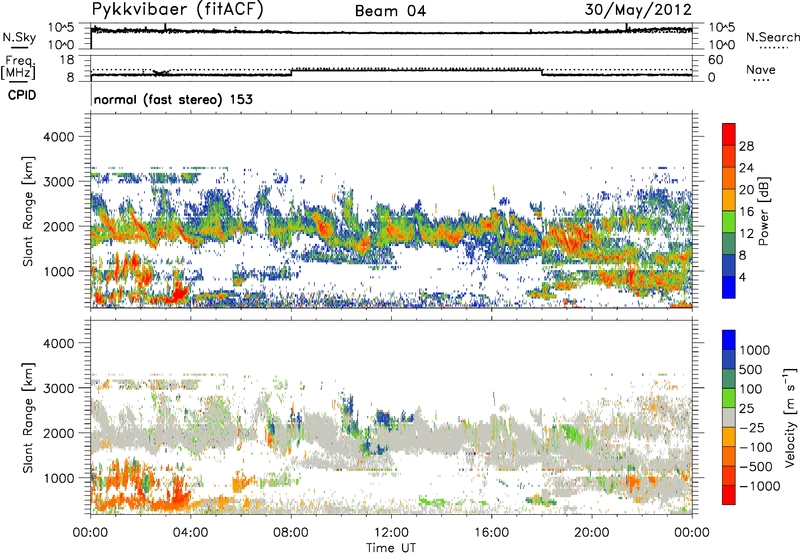Click the "2000" tick on the velocity panel
The width and height of the screenshot is (800, 554).
coord(58,433)
